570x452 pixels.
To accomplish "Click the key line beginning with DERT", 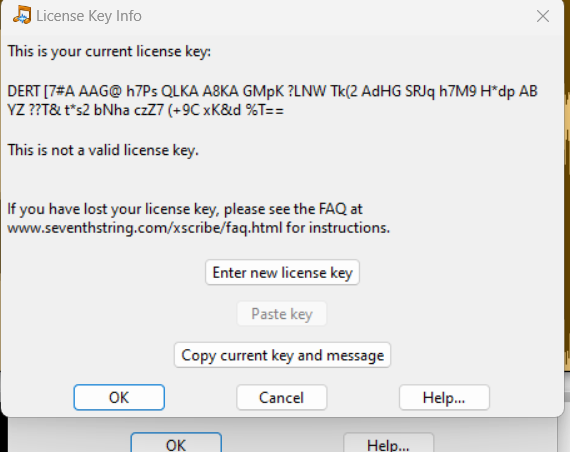I will click(272, 91).
